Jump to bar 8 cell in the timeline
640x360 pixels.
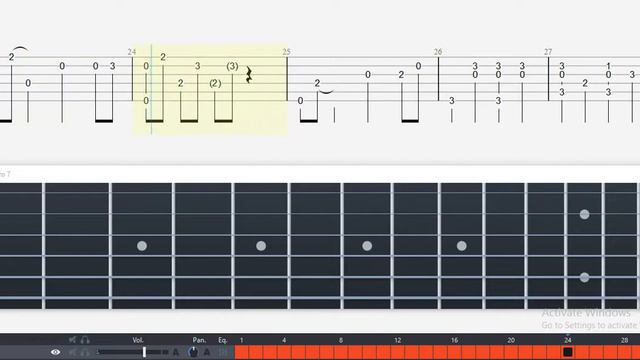(341, 352)
